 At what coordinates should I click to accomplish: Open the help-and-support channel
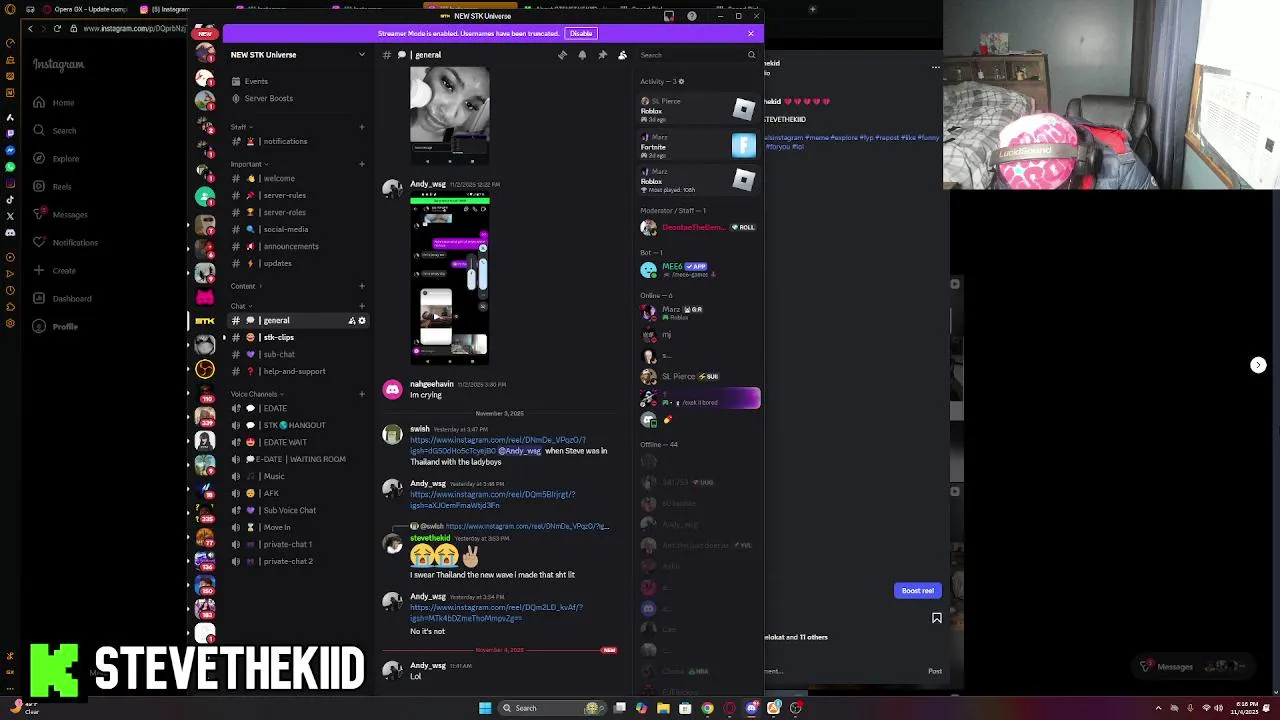click(298, 371)
